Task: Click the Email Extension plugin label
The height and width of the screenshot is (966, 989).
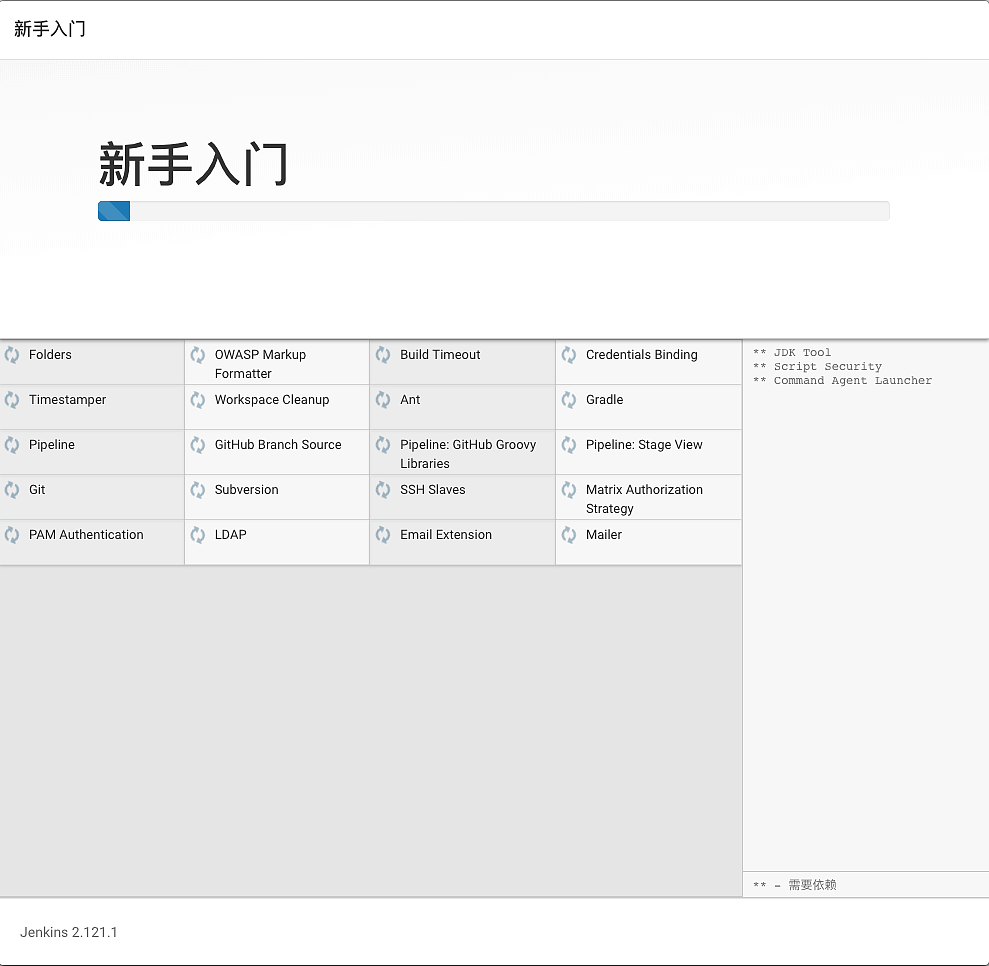Action: (x=446, y=535)
